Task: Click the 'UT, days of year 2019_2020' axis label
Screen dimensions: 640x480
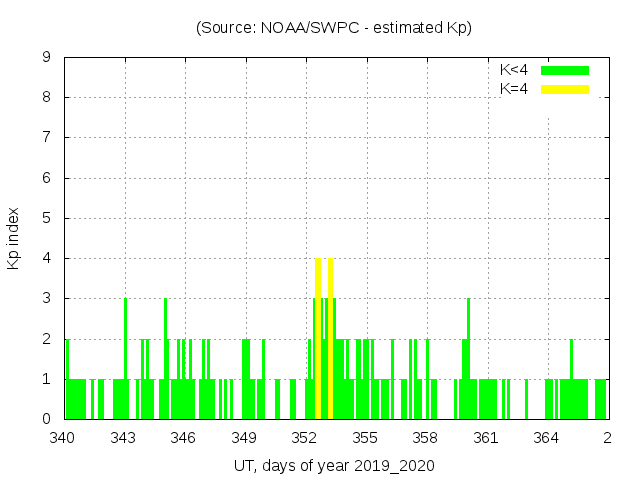Action: [334, 466]
